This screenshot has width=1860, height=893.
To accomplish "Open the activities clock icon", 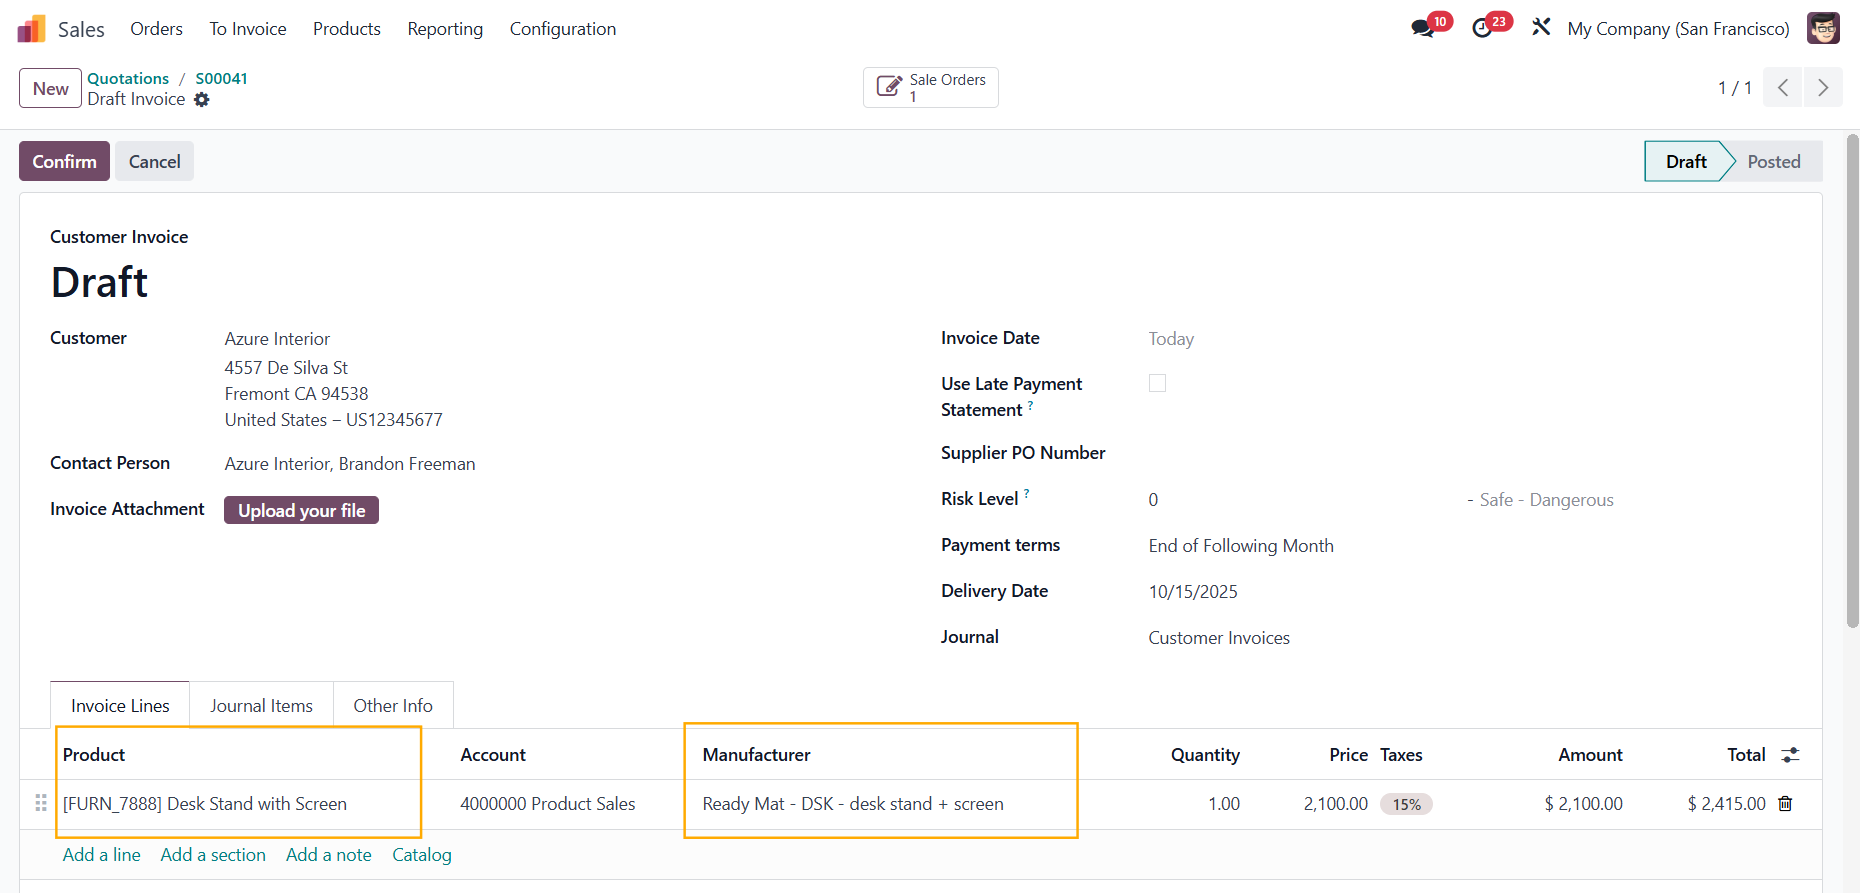I will [1482, 29].
